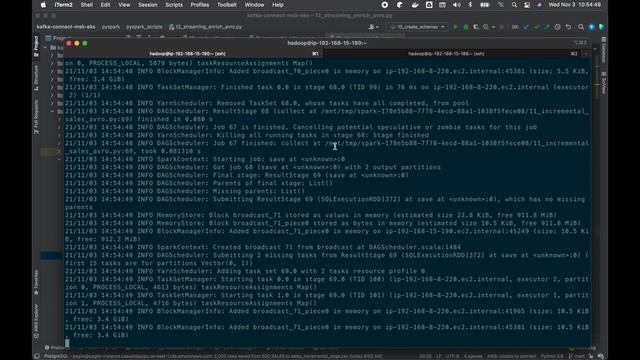Click the encoding indicator in PyCharm status bar
The height and width of the screenshot is (360, 640).
pyautogui.click(x=452, y=356)
